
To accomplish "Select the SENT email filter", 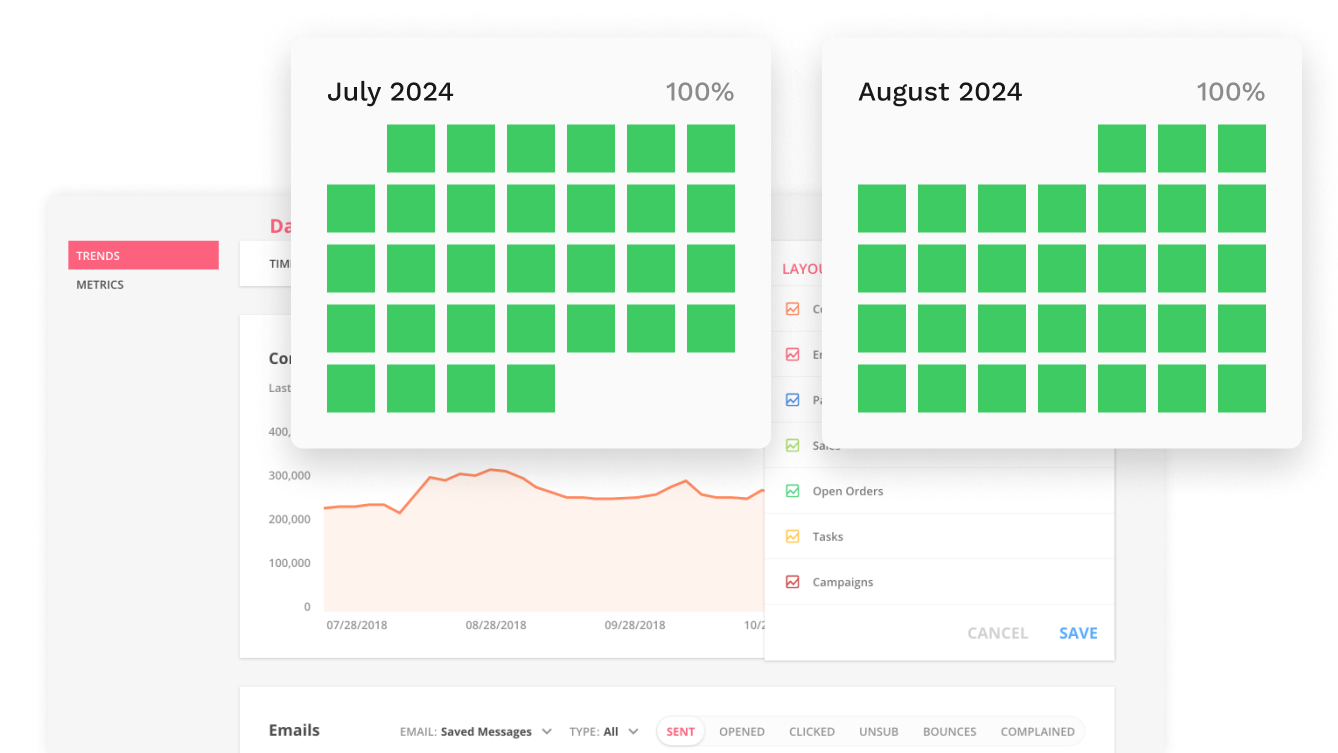I will tap(680, 732).
